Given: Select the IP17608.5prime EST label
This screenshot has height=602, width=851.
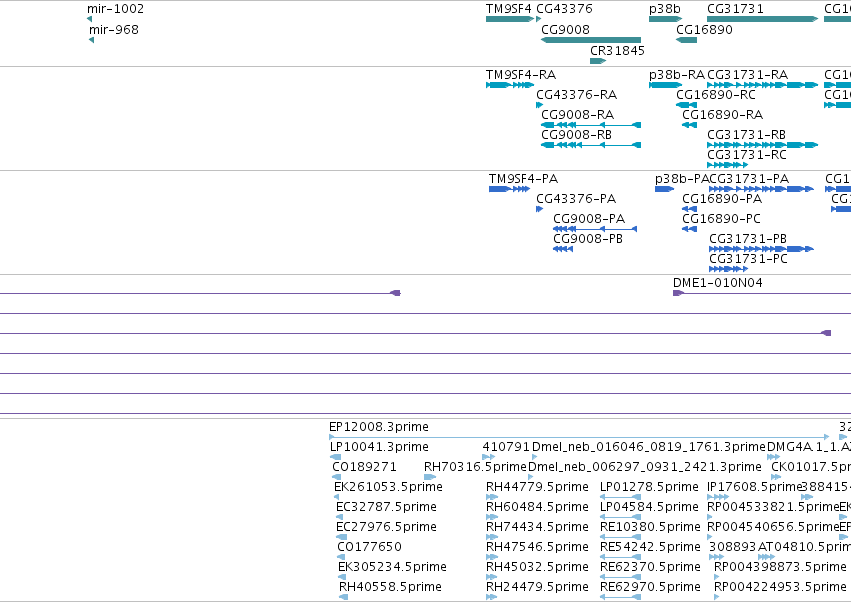Looking at the screenshot, I should point(754,487).
